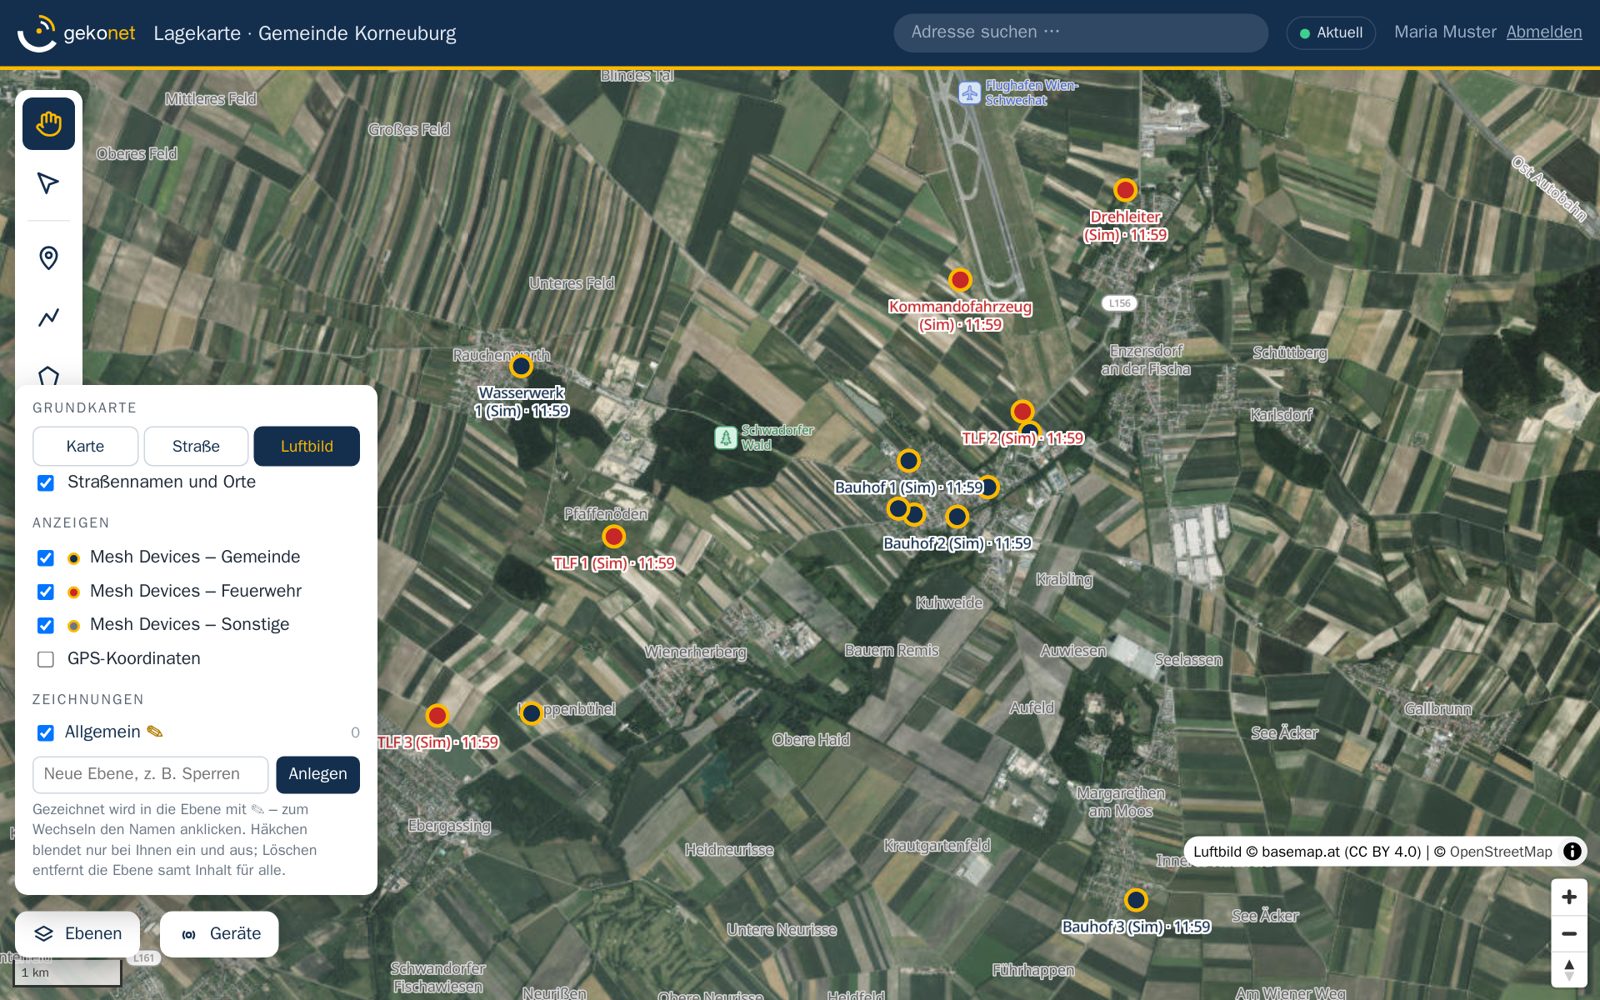Choose the place marker pin tool
The width and height of the screenshot is (1600, 1000).
tap(48, 258)
